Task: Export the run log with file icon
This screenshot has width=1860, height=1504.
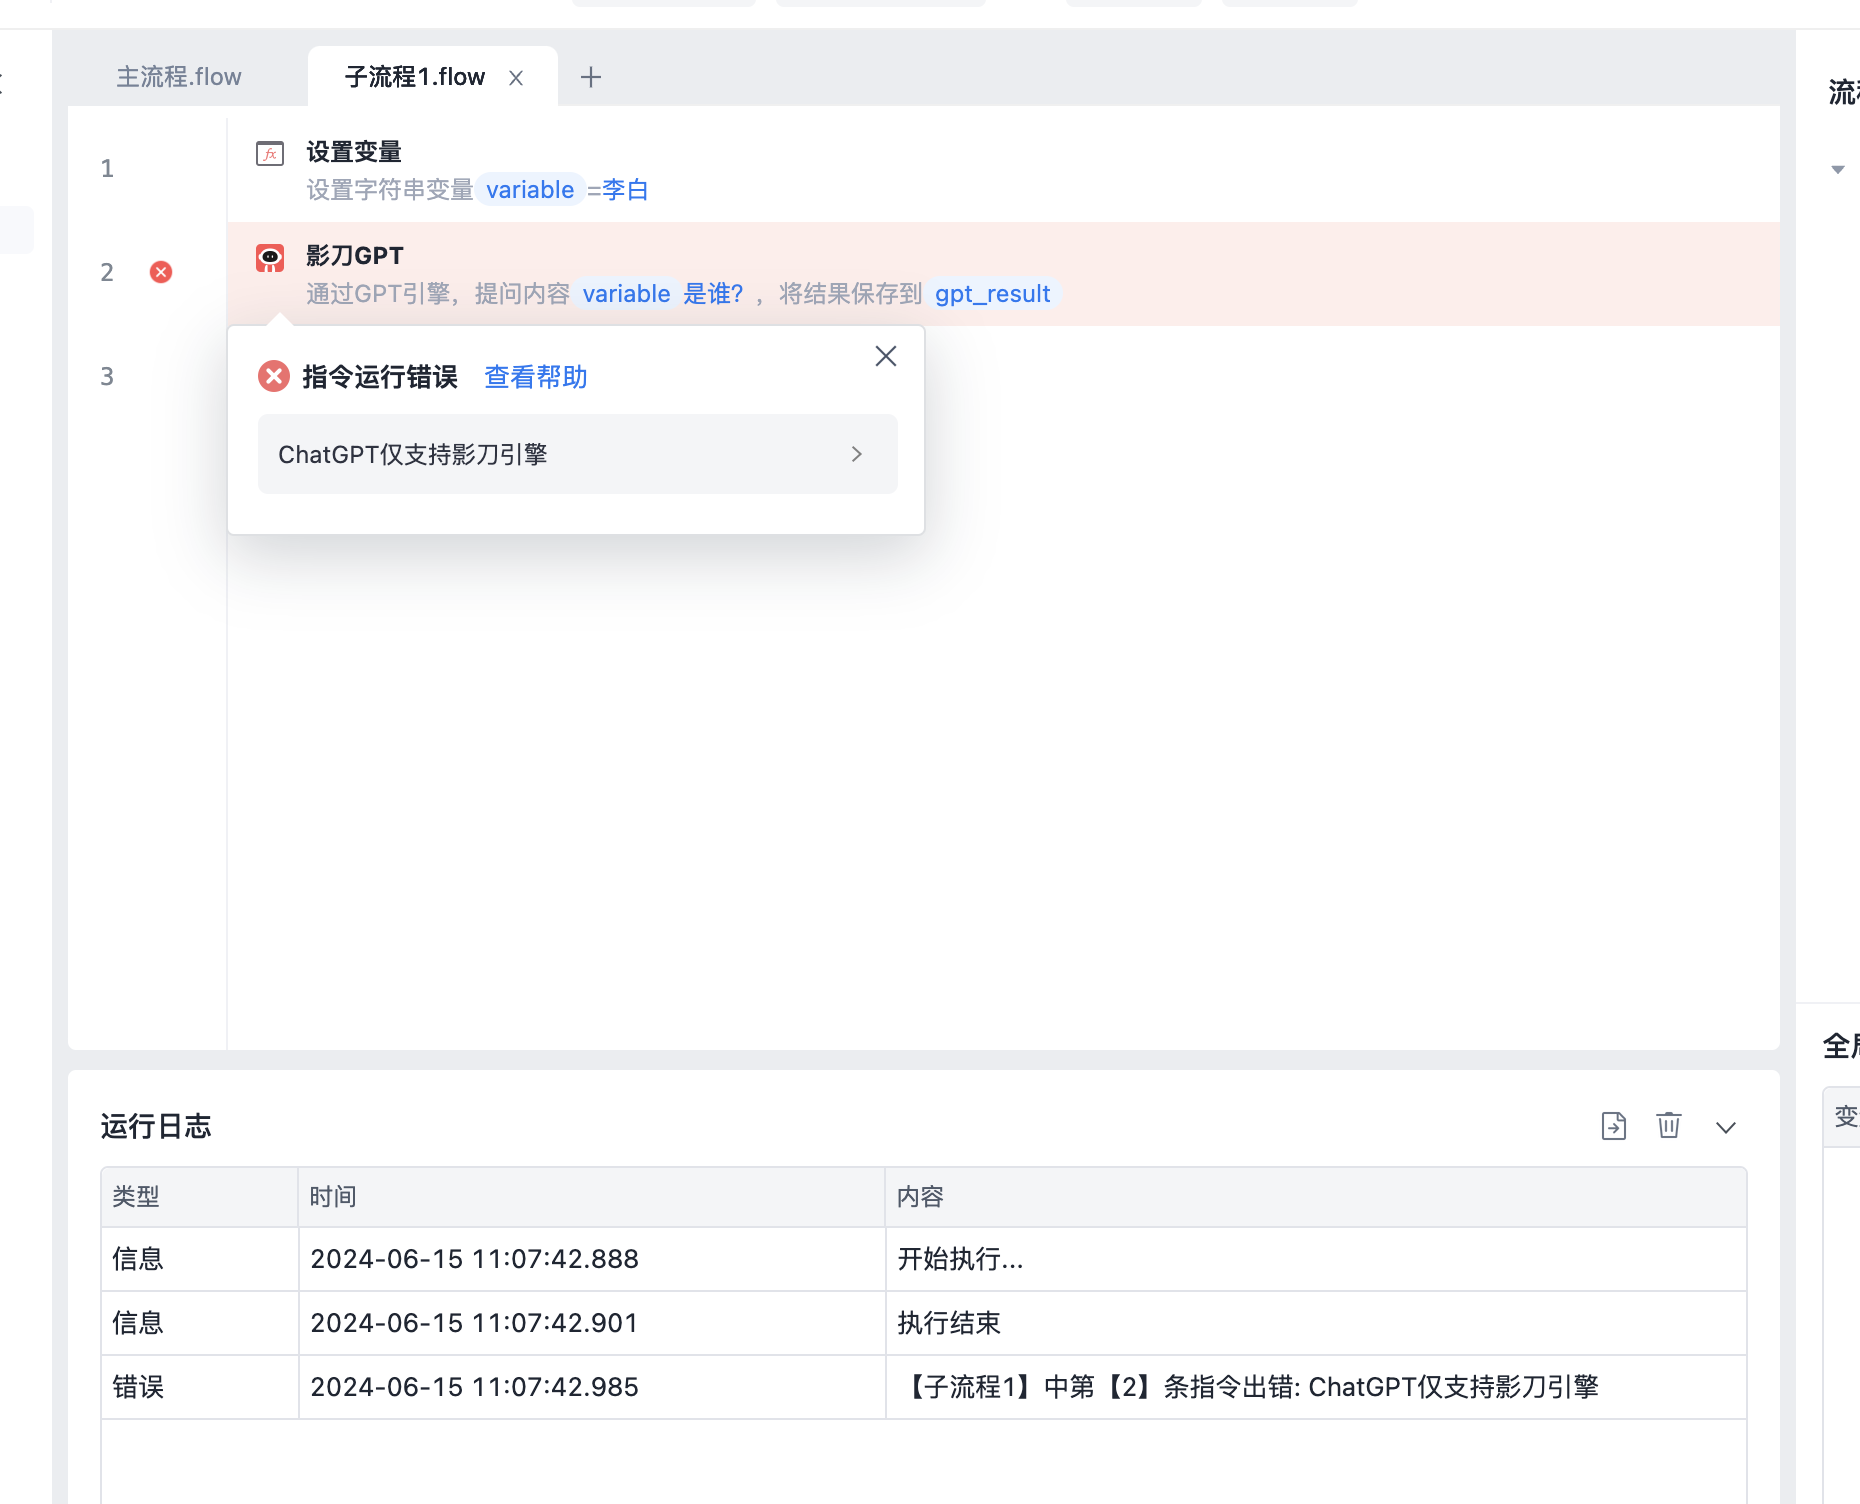Action: click(x=1613, y=1126)
